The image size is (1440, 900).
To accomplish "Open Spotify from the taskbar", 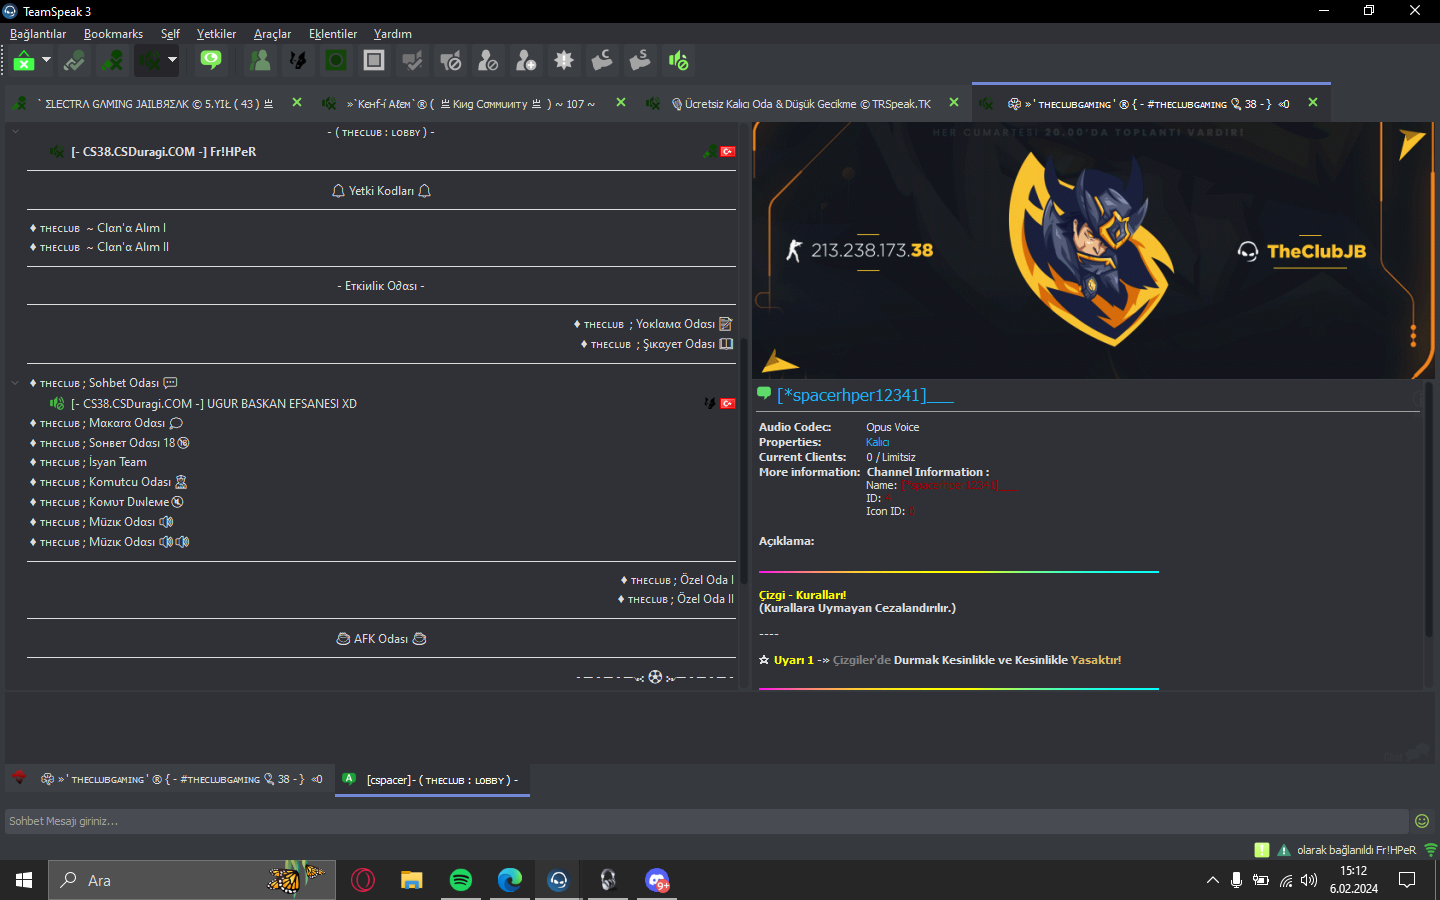I will [461, 880].
